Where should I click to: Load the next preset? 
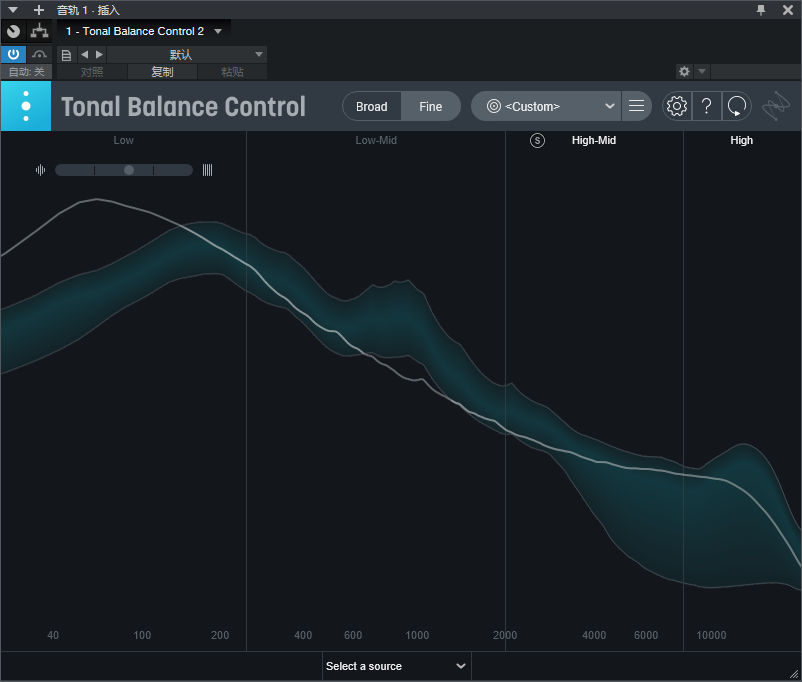[99, 54]
